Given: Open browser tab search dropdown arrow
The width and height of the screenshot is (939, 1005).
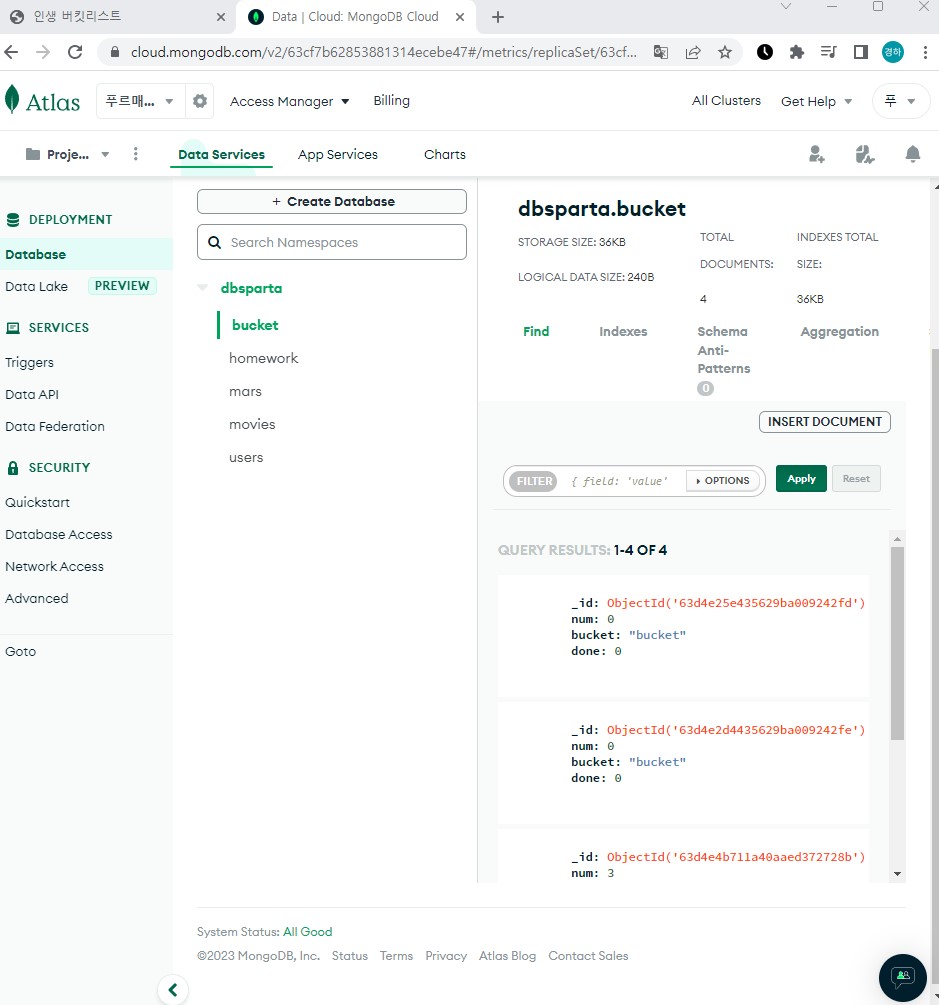Looking at the screenshot, I should click(x=786, y=6).
